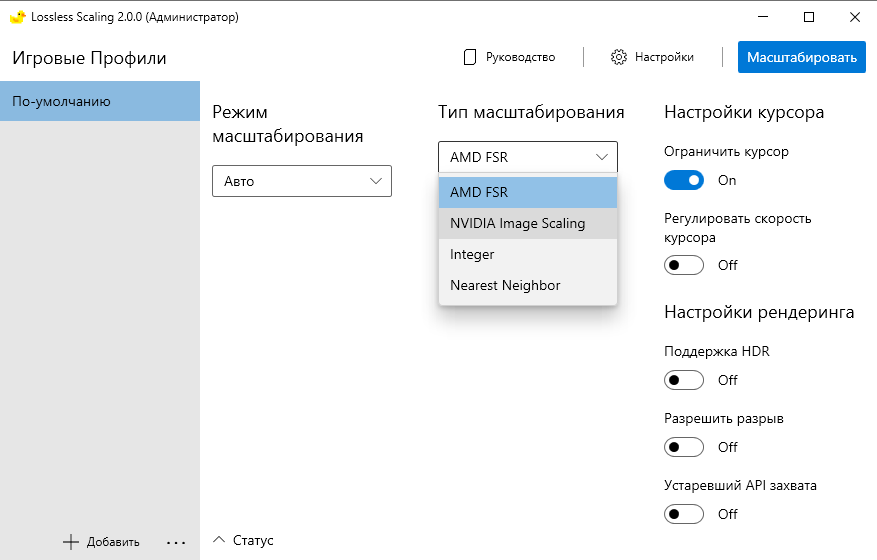877x560 pixels.
Task: Open Настройки gear icon
Action: 619,57
